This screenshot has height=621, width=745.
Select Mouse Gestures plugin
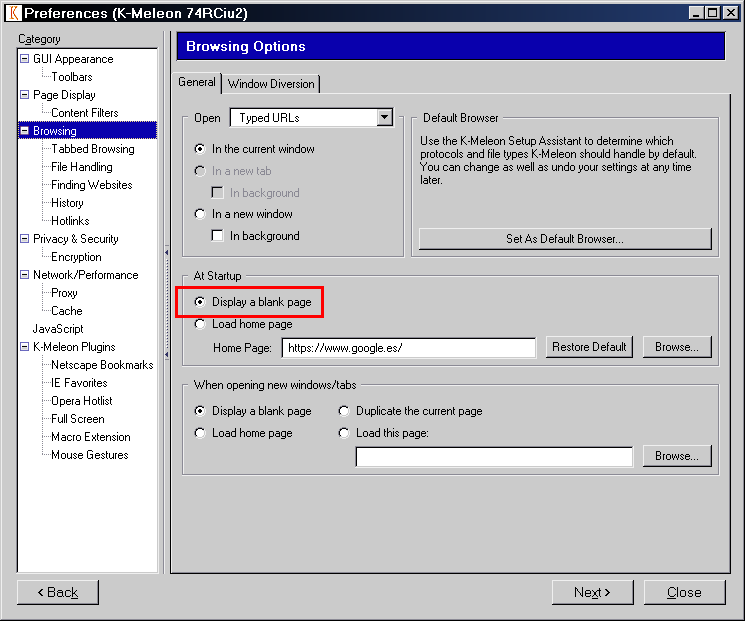[90, 455]
